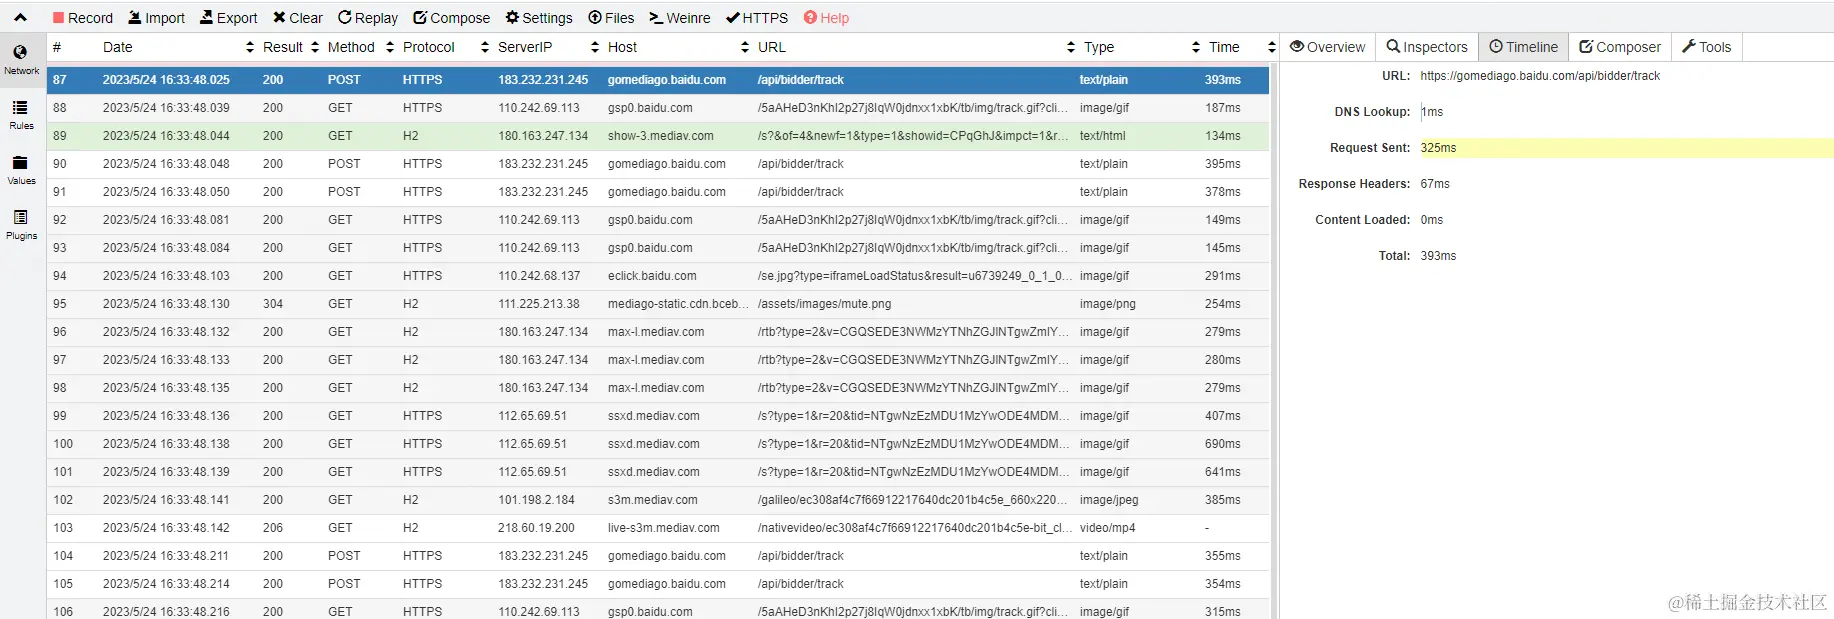Open the HTTPS settings
This screenshot has width=1834, height=619.
point(757,18)
